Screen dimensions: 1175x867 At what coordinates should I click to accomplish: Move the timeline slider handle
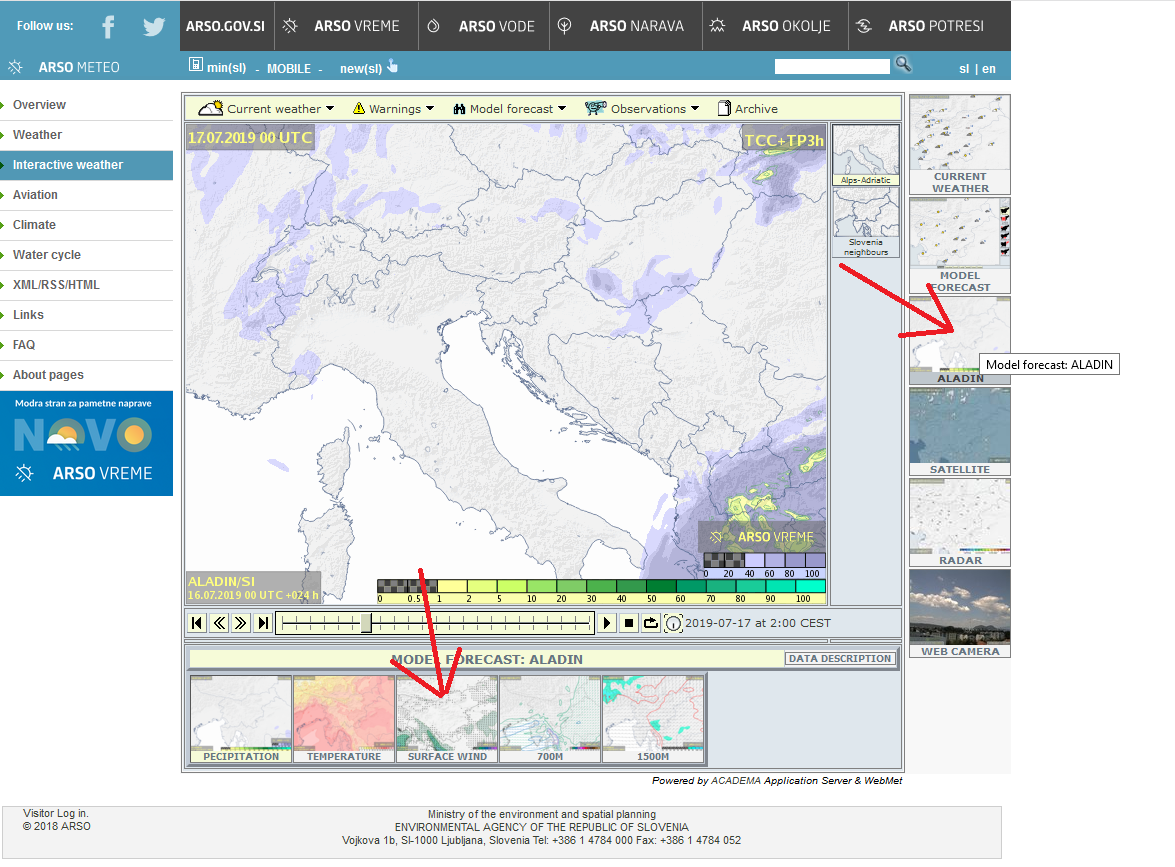pyautogui.click(x=366, y=623)
